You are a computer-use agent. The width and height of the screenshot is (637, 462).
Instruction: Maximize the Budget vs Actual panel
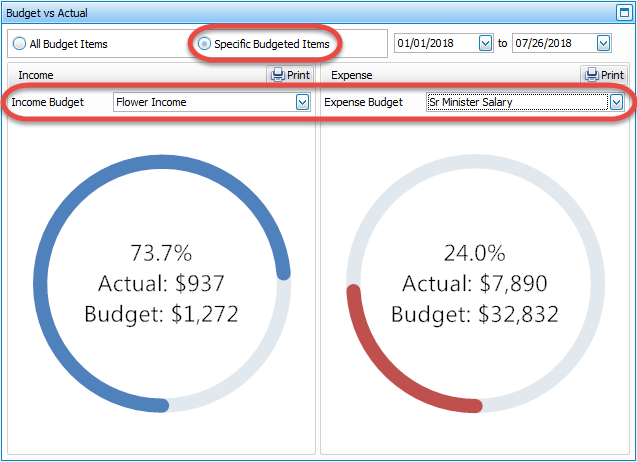(x=625, y=13)
